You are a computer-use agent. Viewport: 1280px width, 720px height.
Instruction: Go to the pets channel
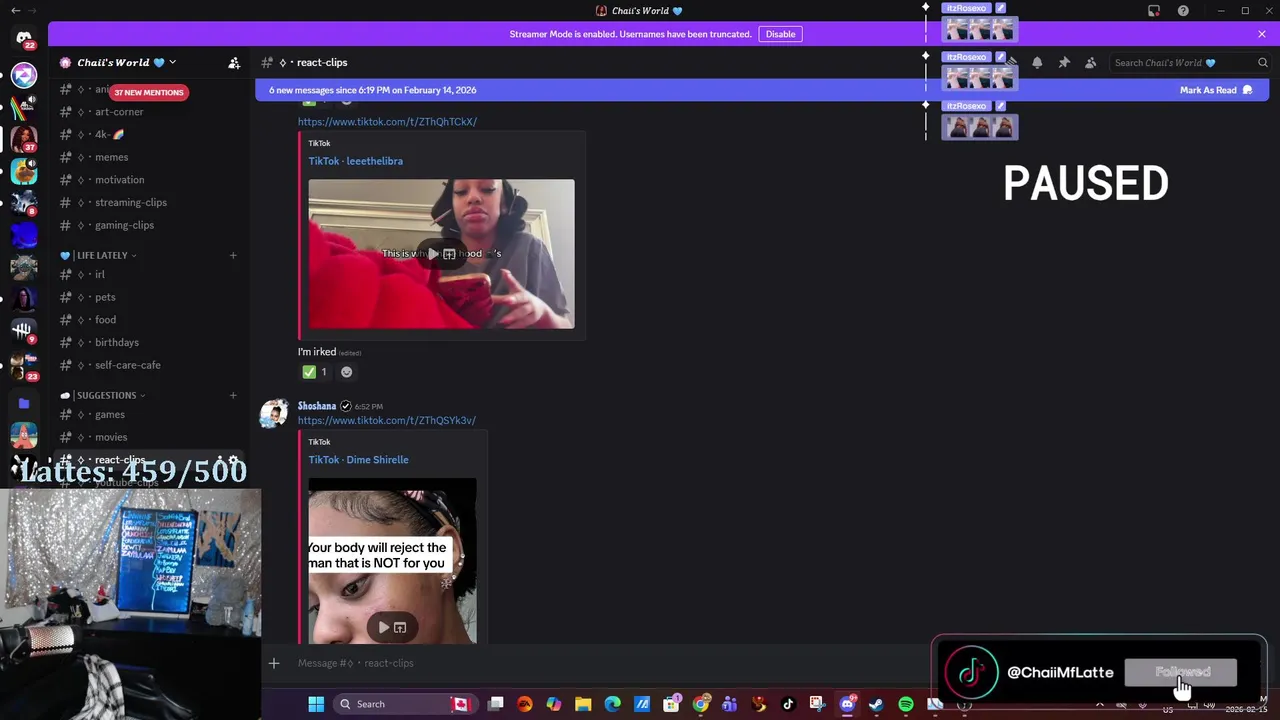pos(105,297)
